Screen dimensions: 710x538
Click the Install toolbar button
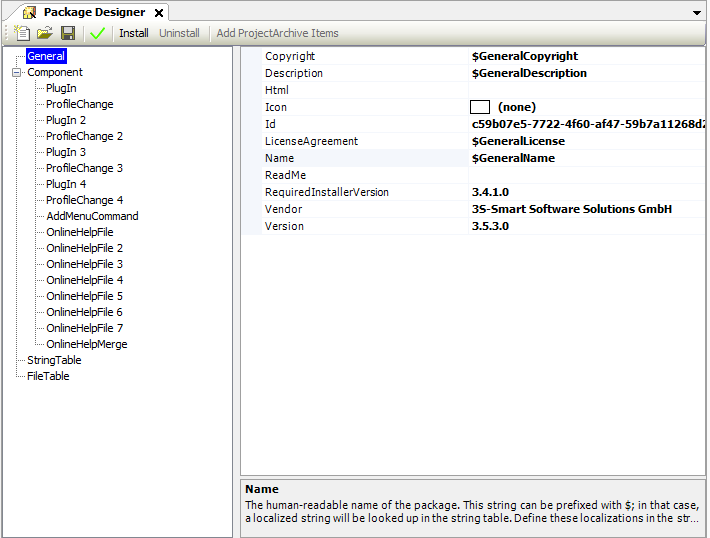(134, 33)
